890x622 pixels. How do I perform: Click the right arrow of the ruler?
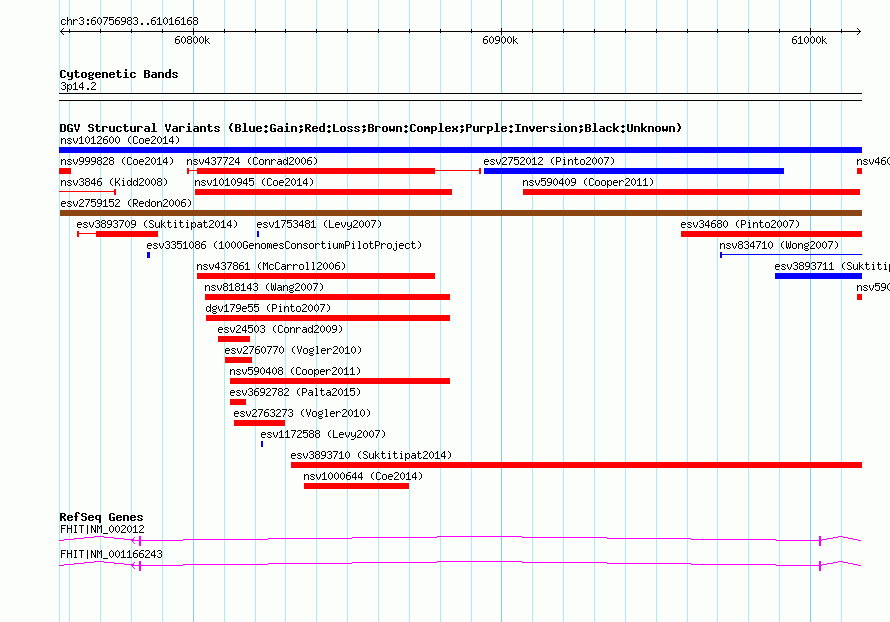[x=859, y=31]
